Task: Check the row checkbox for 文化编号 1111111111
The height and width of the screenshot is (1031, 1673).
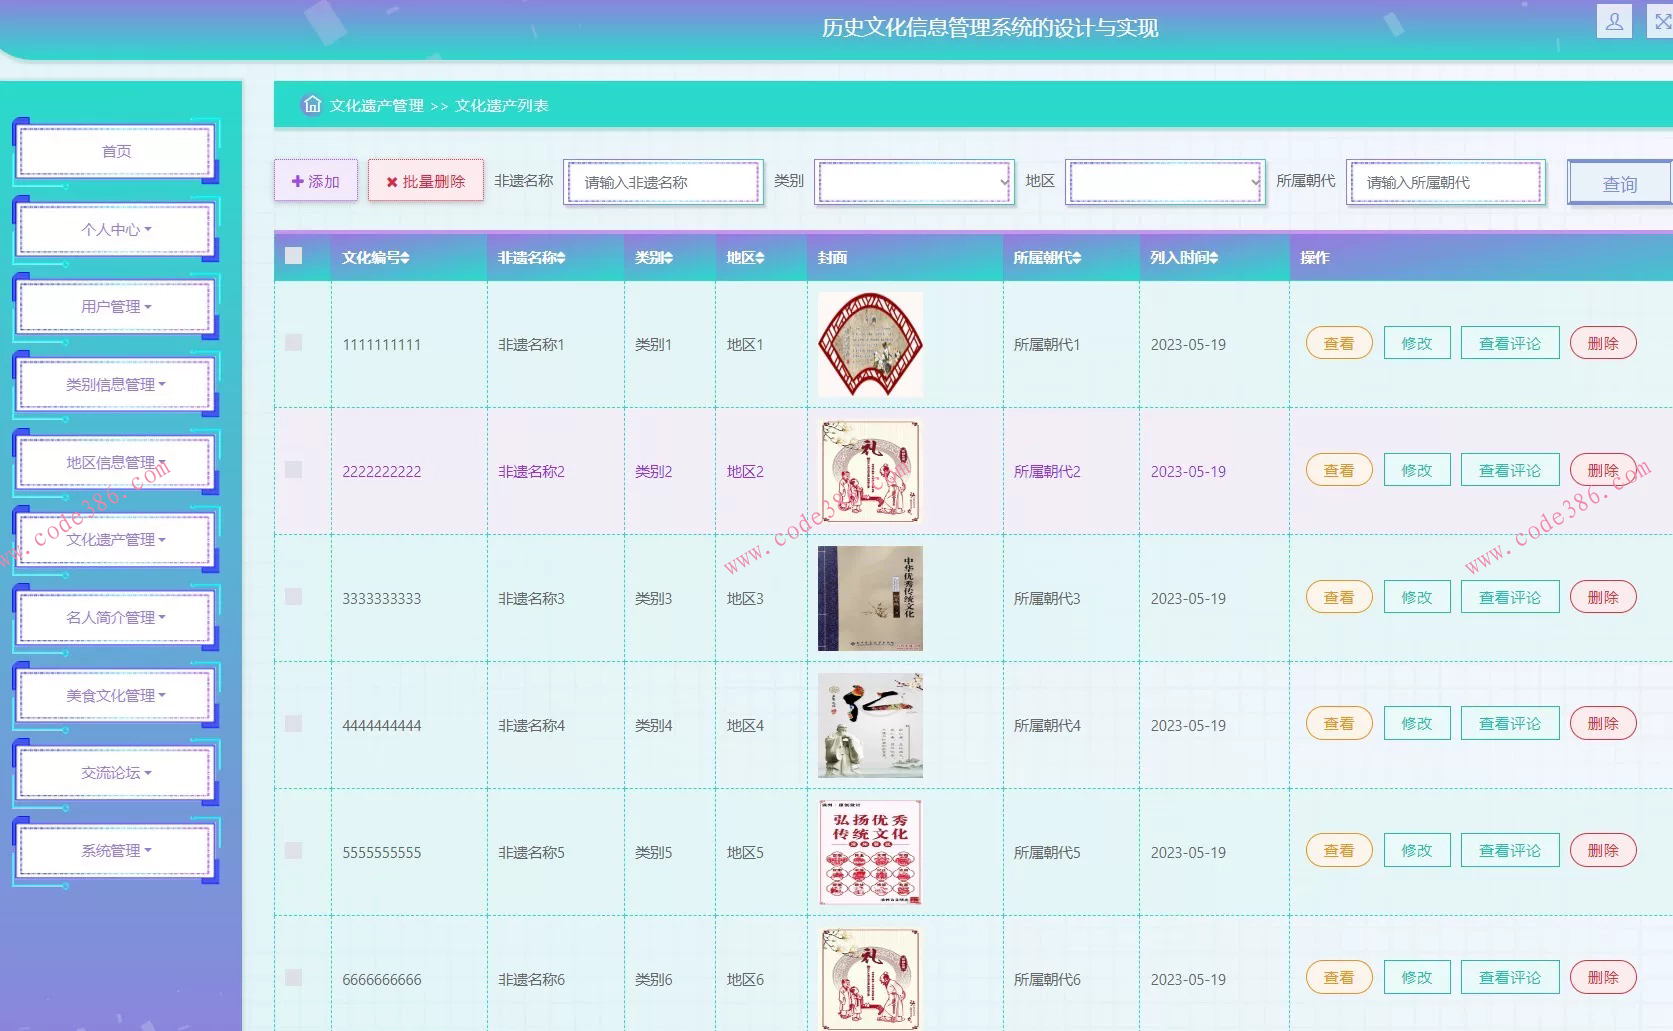Action: point(293,342)
